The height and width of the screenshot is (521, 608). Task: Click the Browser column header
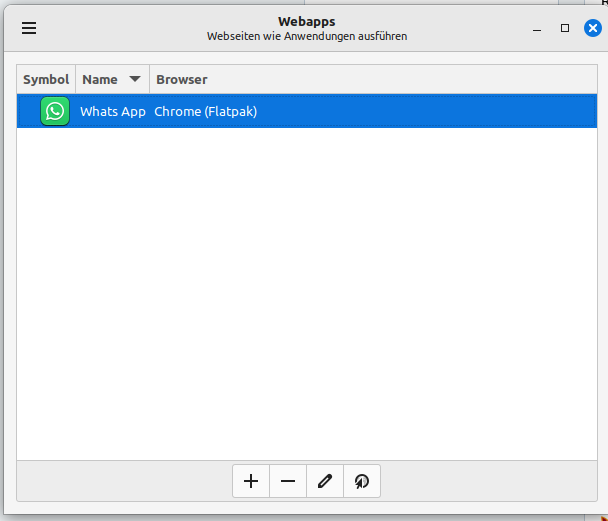point(182,79)
